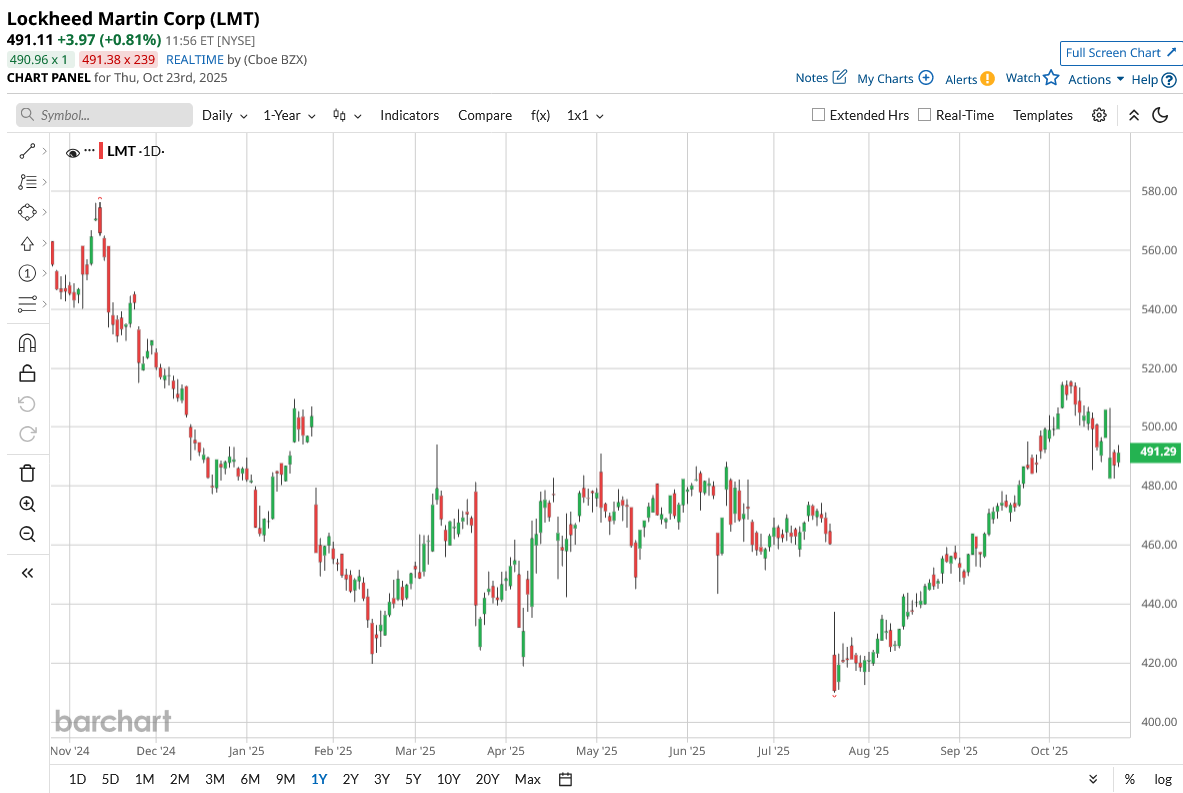Click the 491.29 current price label

point(1157,452)
